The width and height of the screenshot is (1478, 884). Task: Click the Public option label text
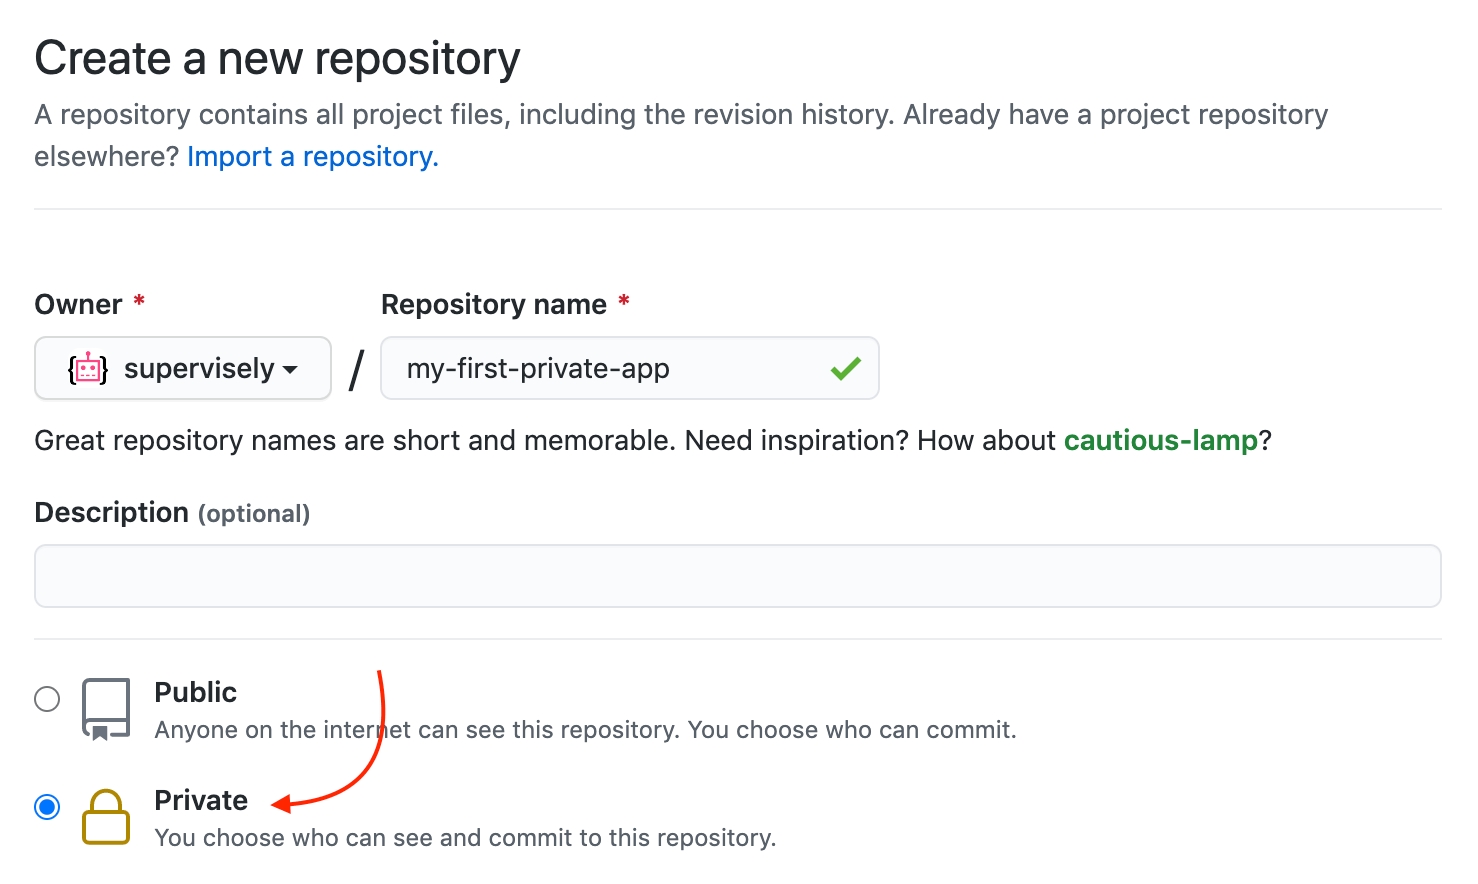pyautogui.click(x=196, y=692)
